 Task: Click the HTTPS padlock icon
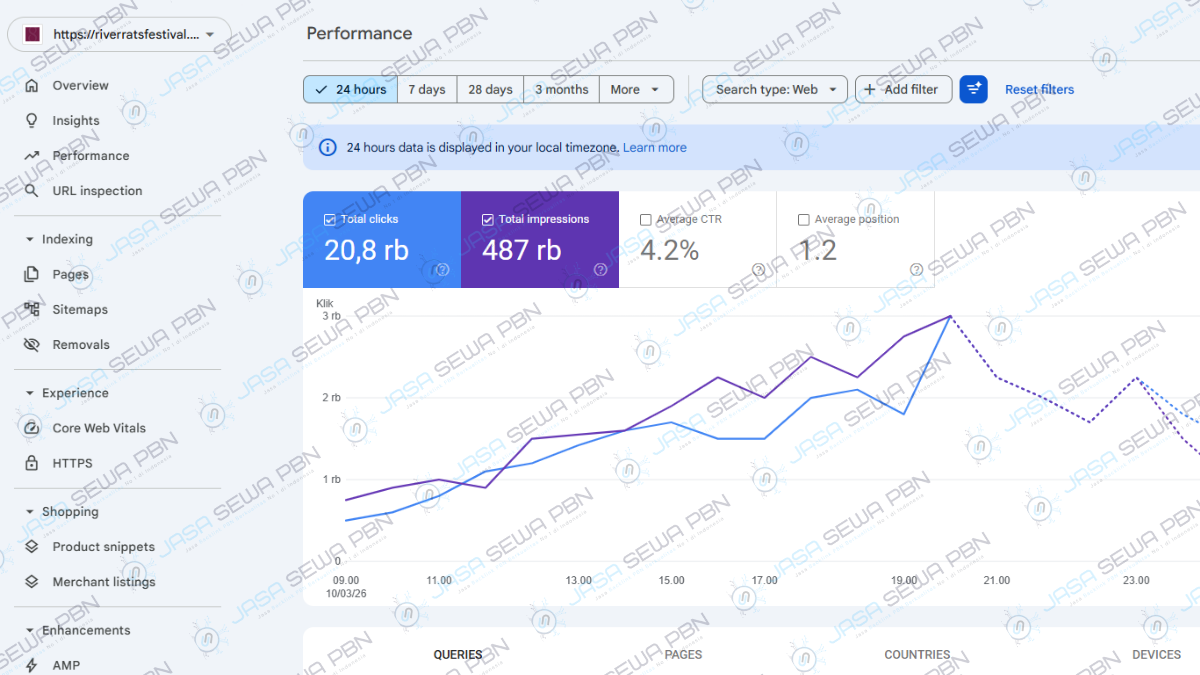pos(32,463)
